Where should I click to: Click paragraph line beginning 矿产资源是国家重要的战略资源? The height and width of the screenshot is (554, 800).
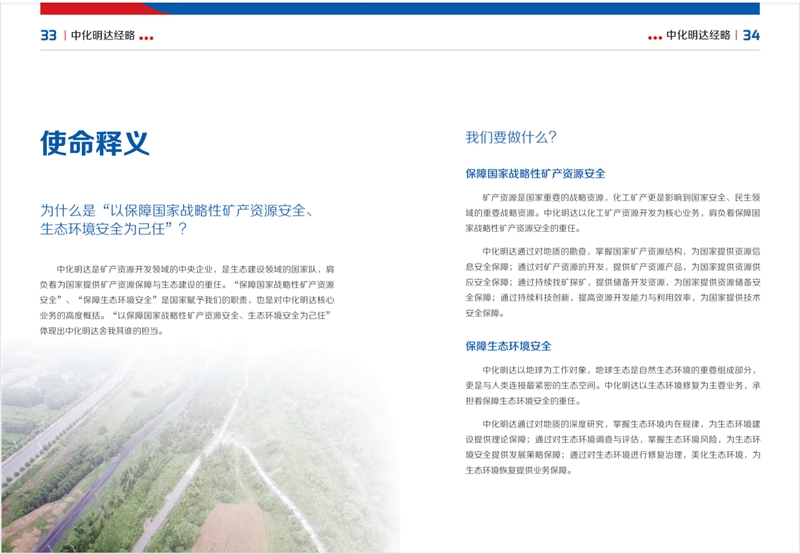click(x=621, y=197)
